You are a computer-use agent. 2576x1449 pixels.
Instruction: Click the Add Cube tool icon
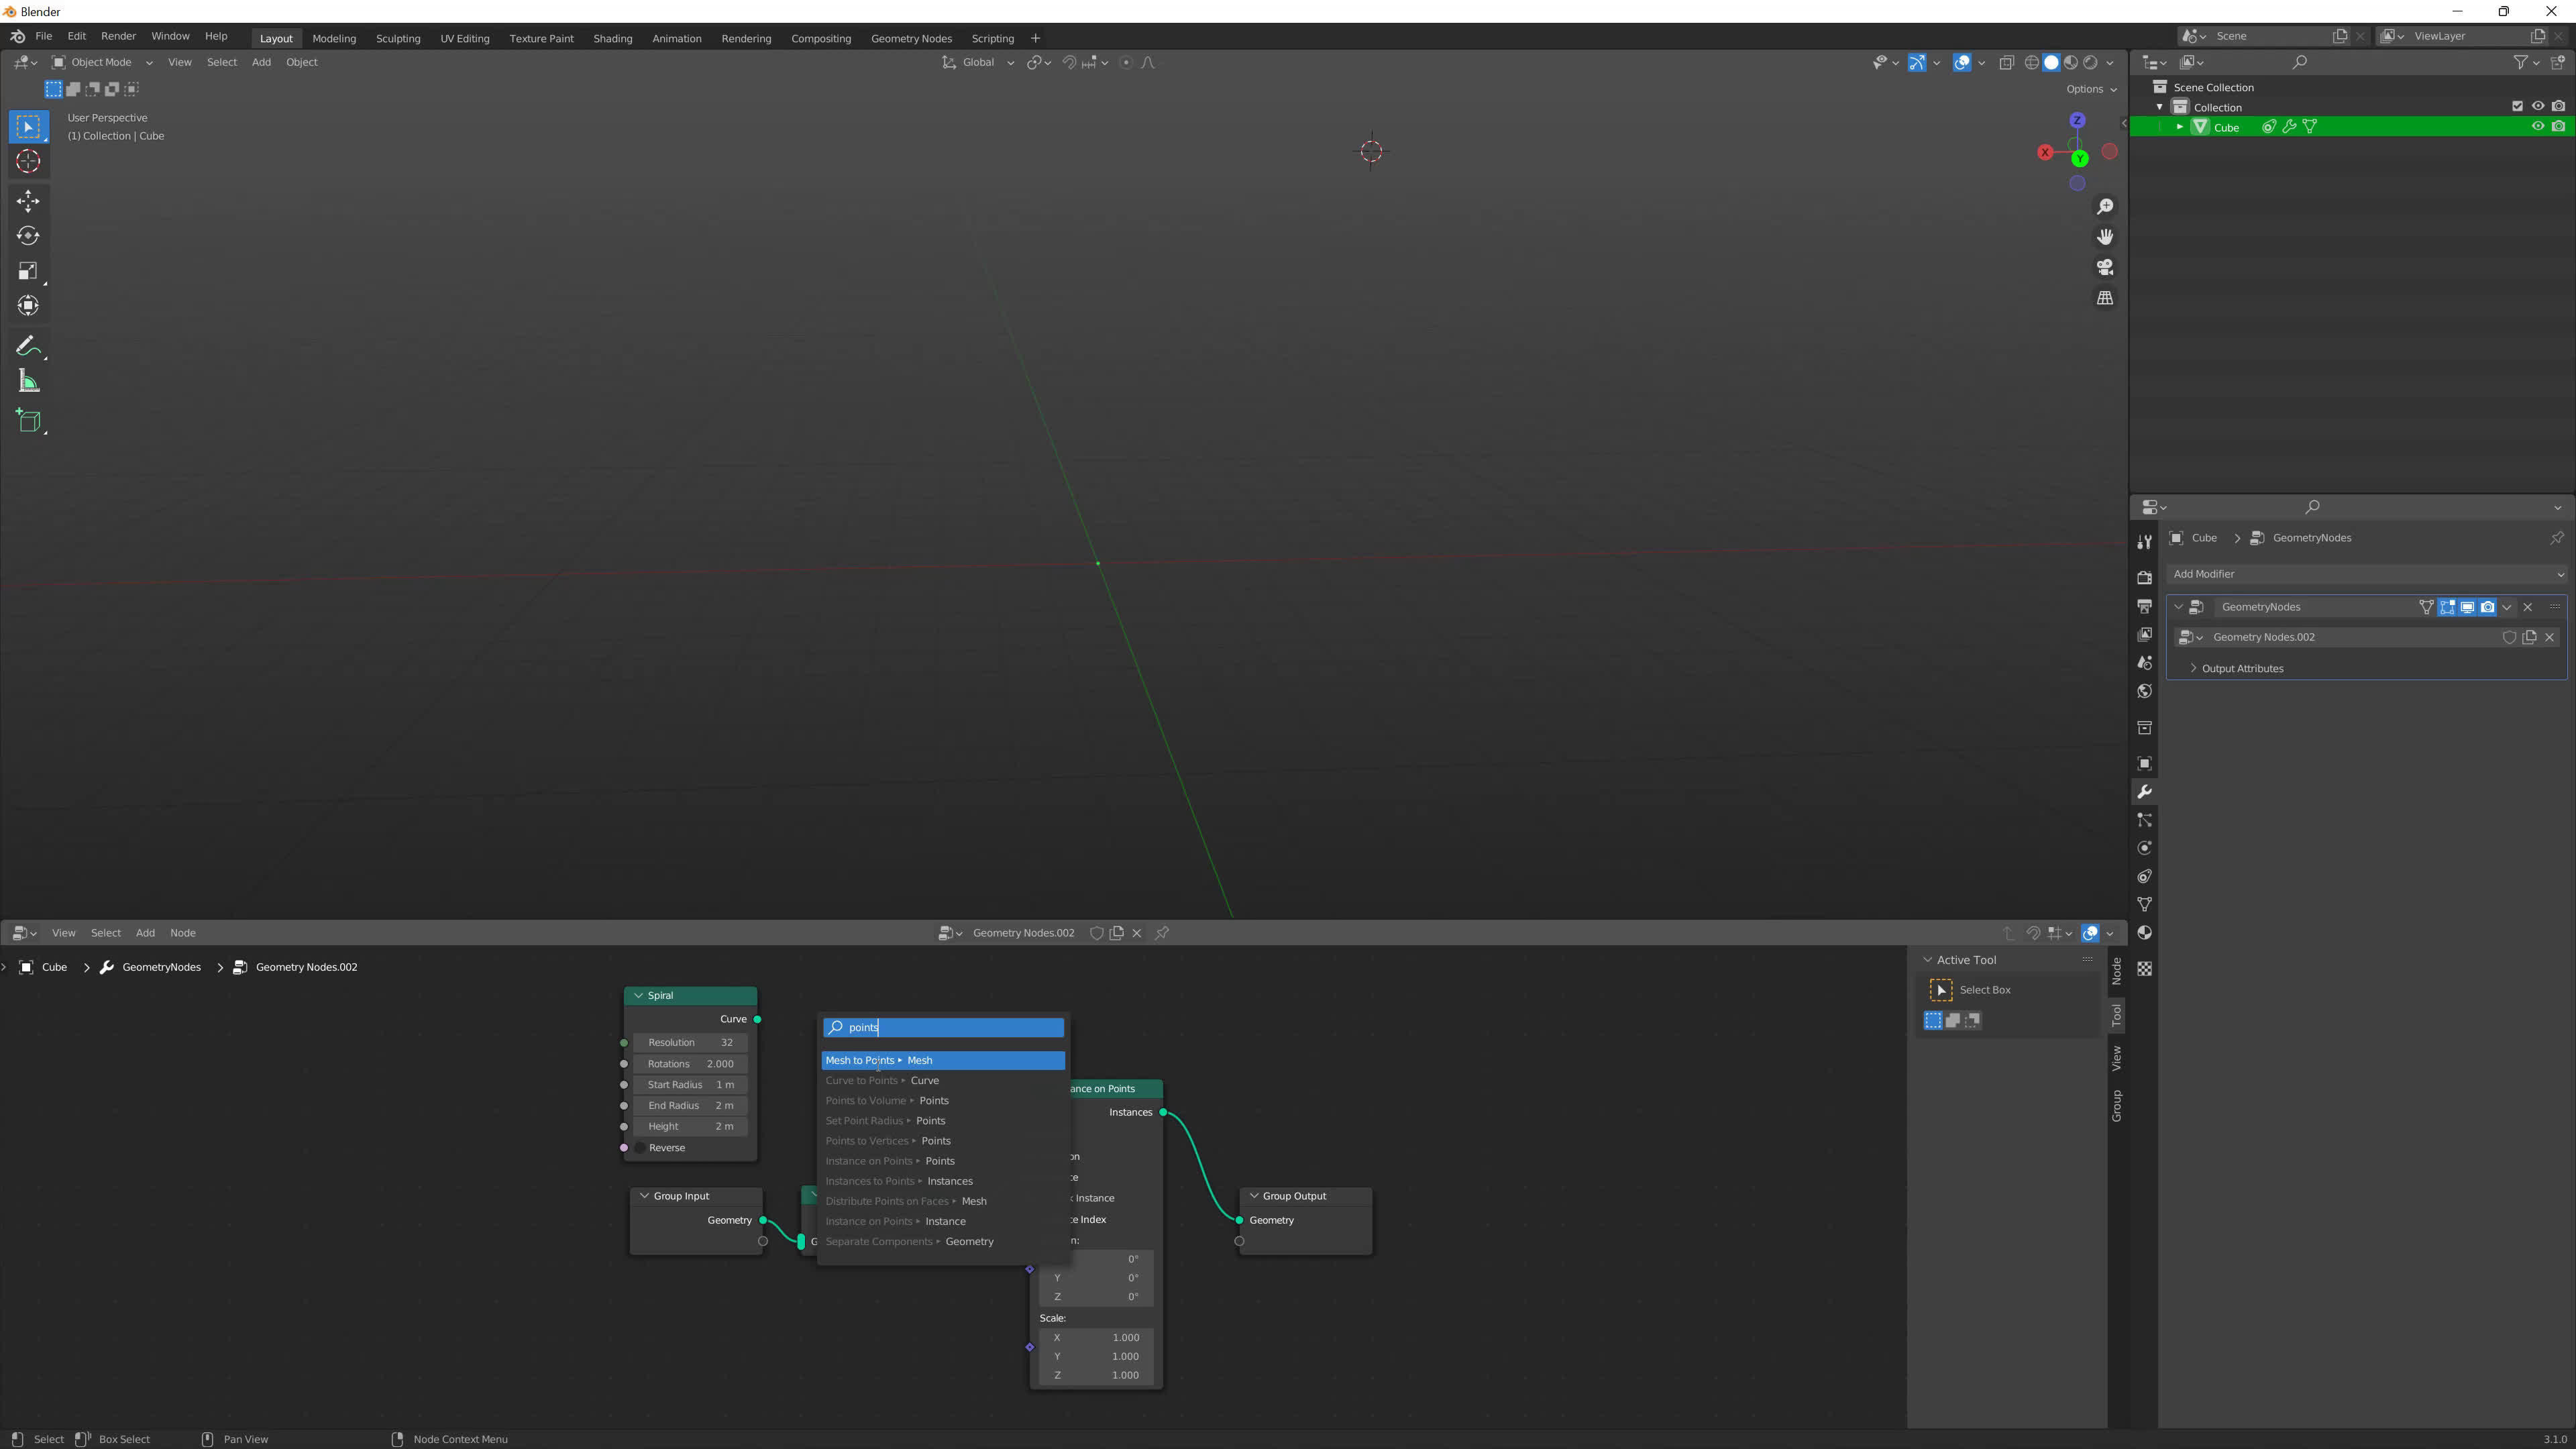[x=28, y=421]
